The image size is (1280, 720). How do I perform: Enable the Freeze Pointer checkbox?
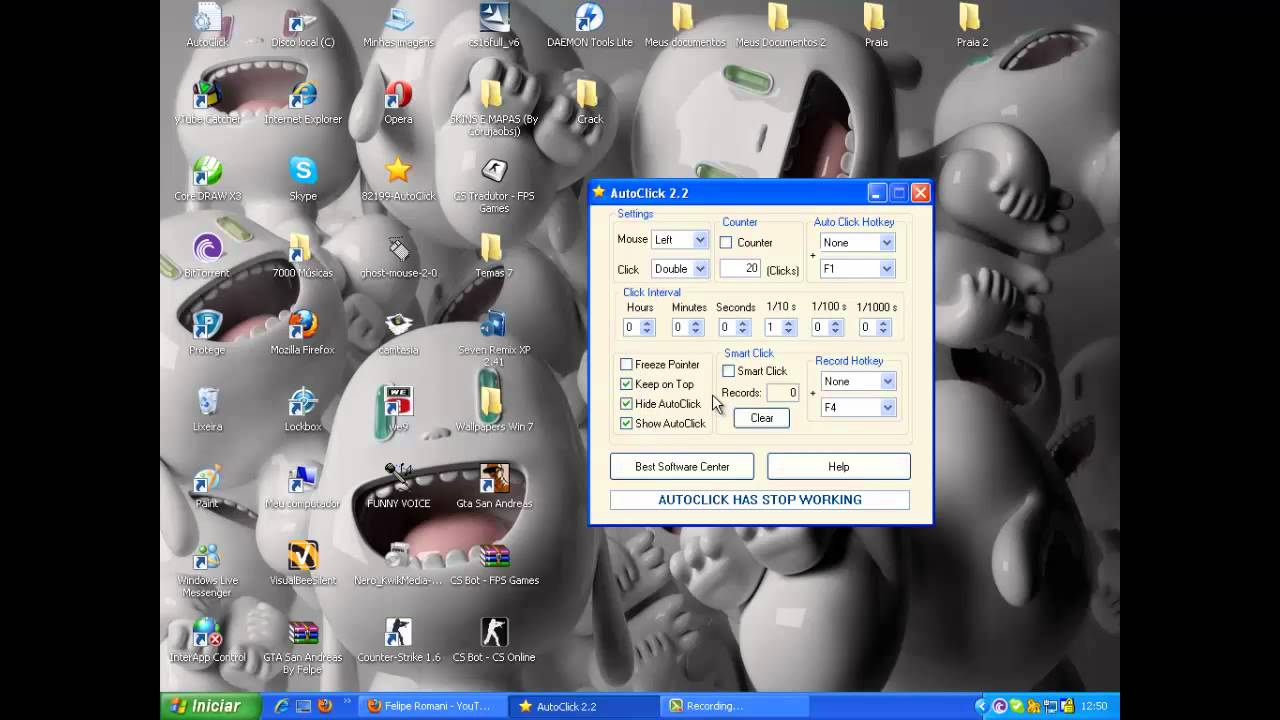[626, 365]
